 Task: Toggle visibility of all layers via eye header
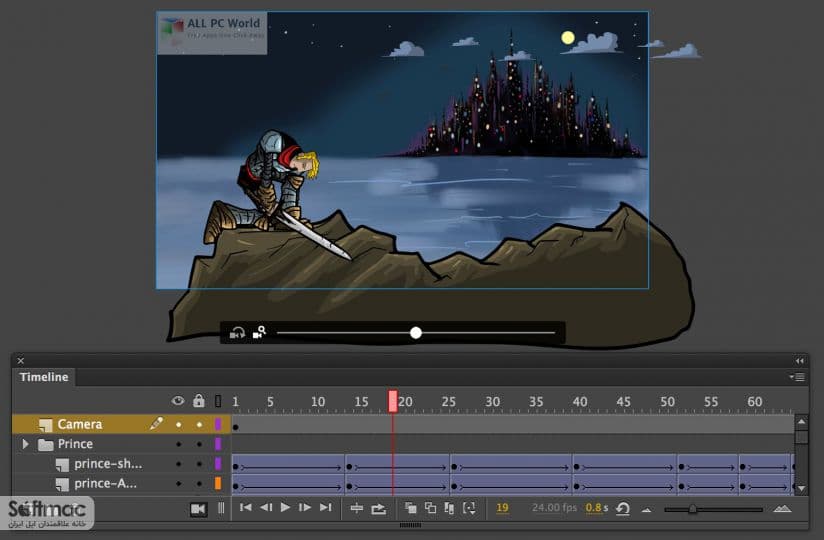point(178,401)
